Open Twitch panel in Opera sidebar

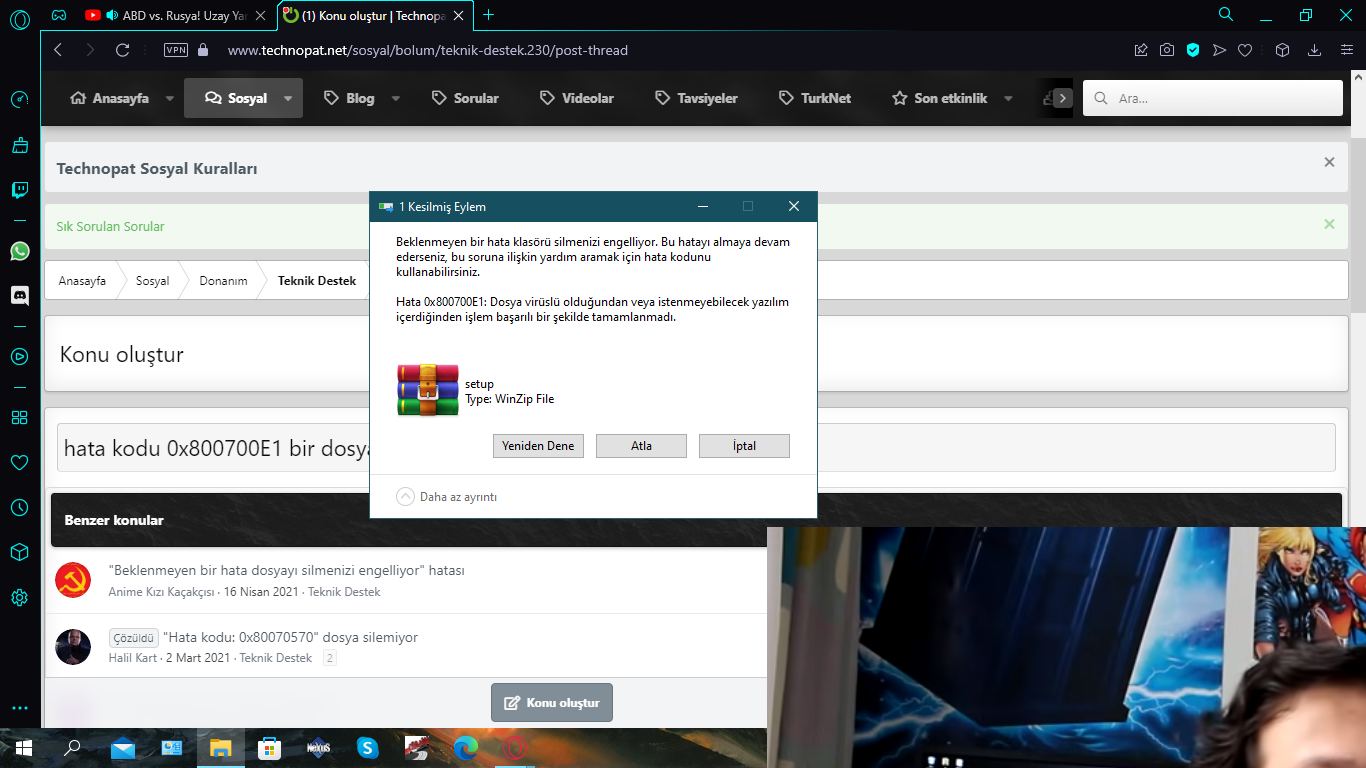tap(20, 190)
